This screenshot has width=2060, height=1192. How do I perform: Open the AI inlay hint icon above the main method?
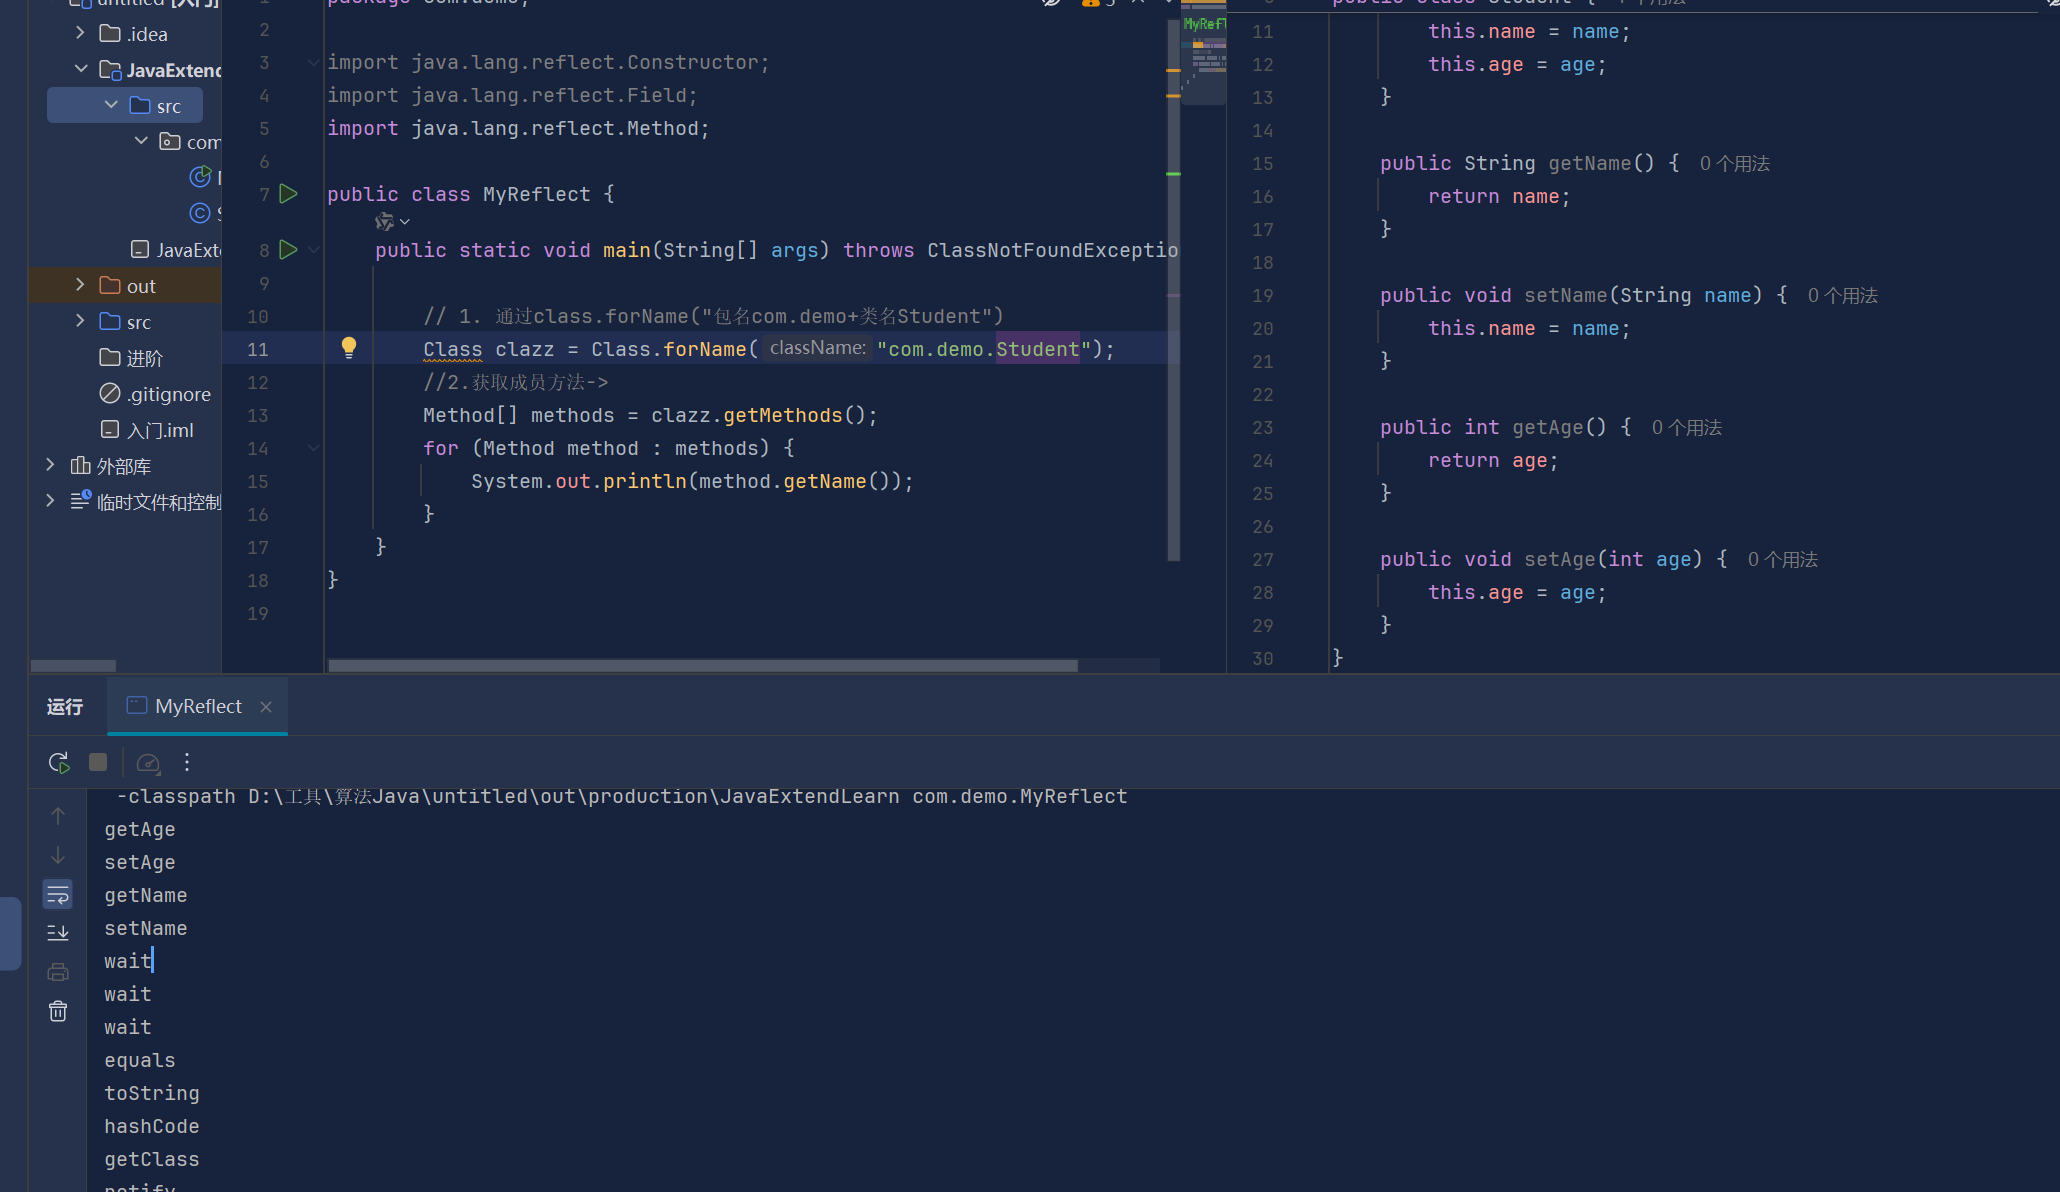pyautogui.click(x=385, y=222)
